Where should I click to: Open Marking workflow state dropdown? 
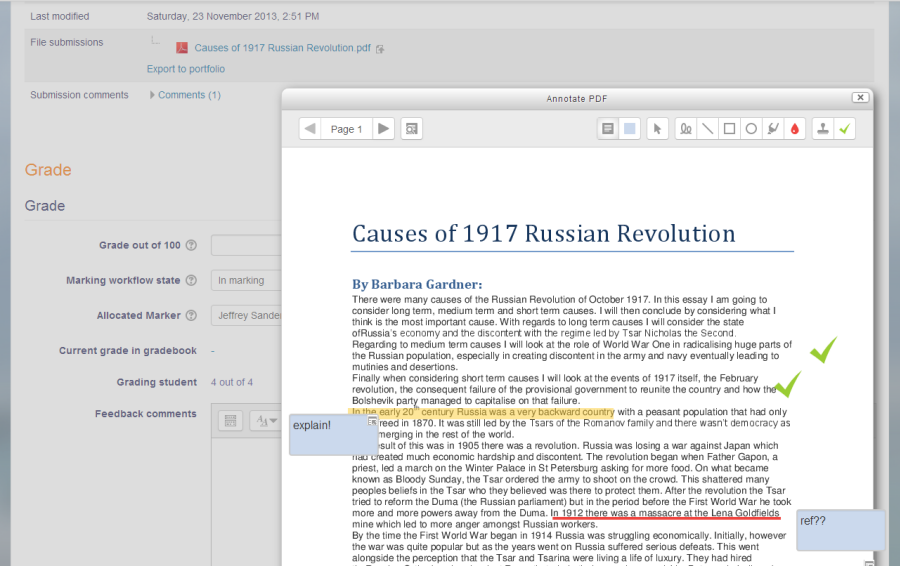click(x=245, y=281)
